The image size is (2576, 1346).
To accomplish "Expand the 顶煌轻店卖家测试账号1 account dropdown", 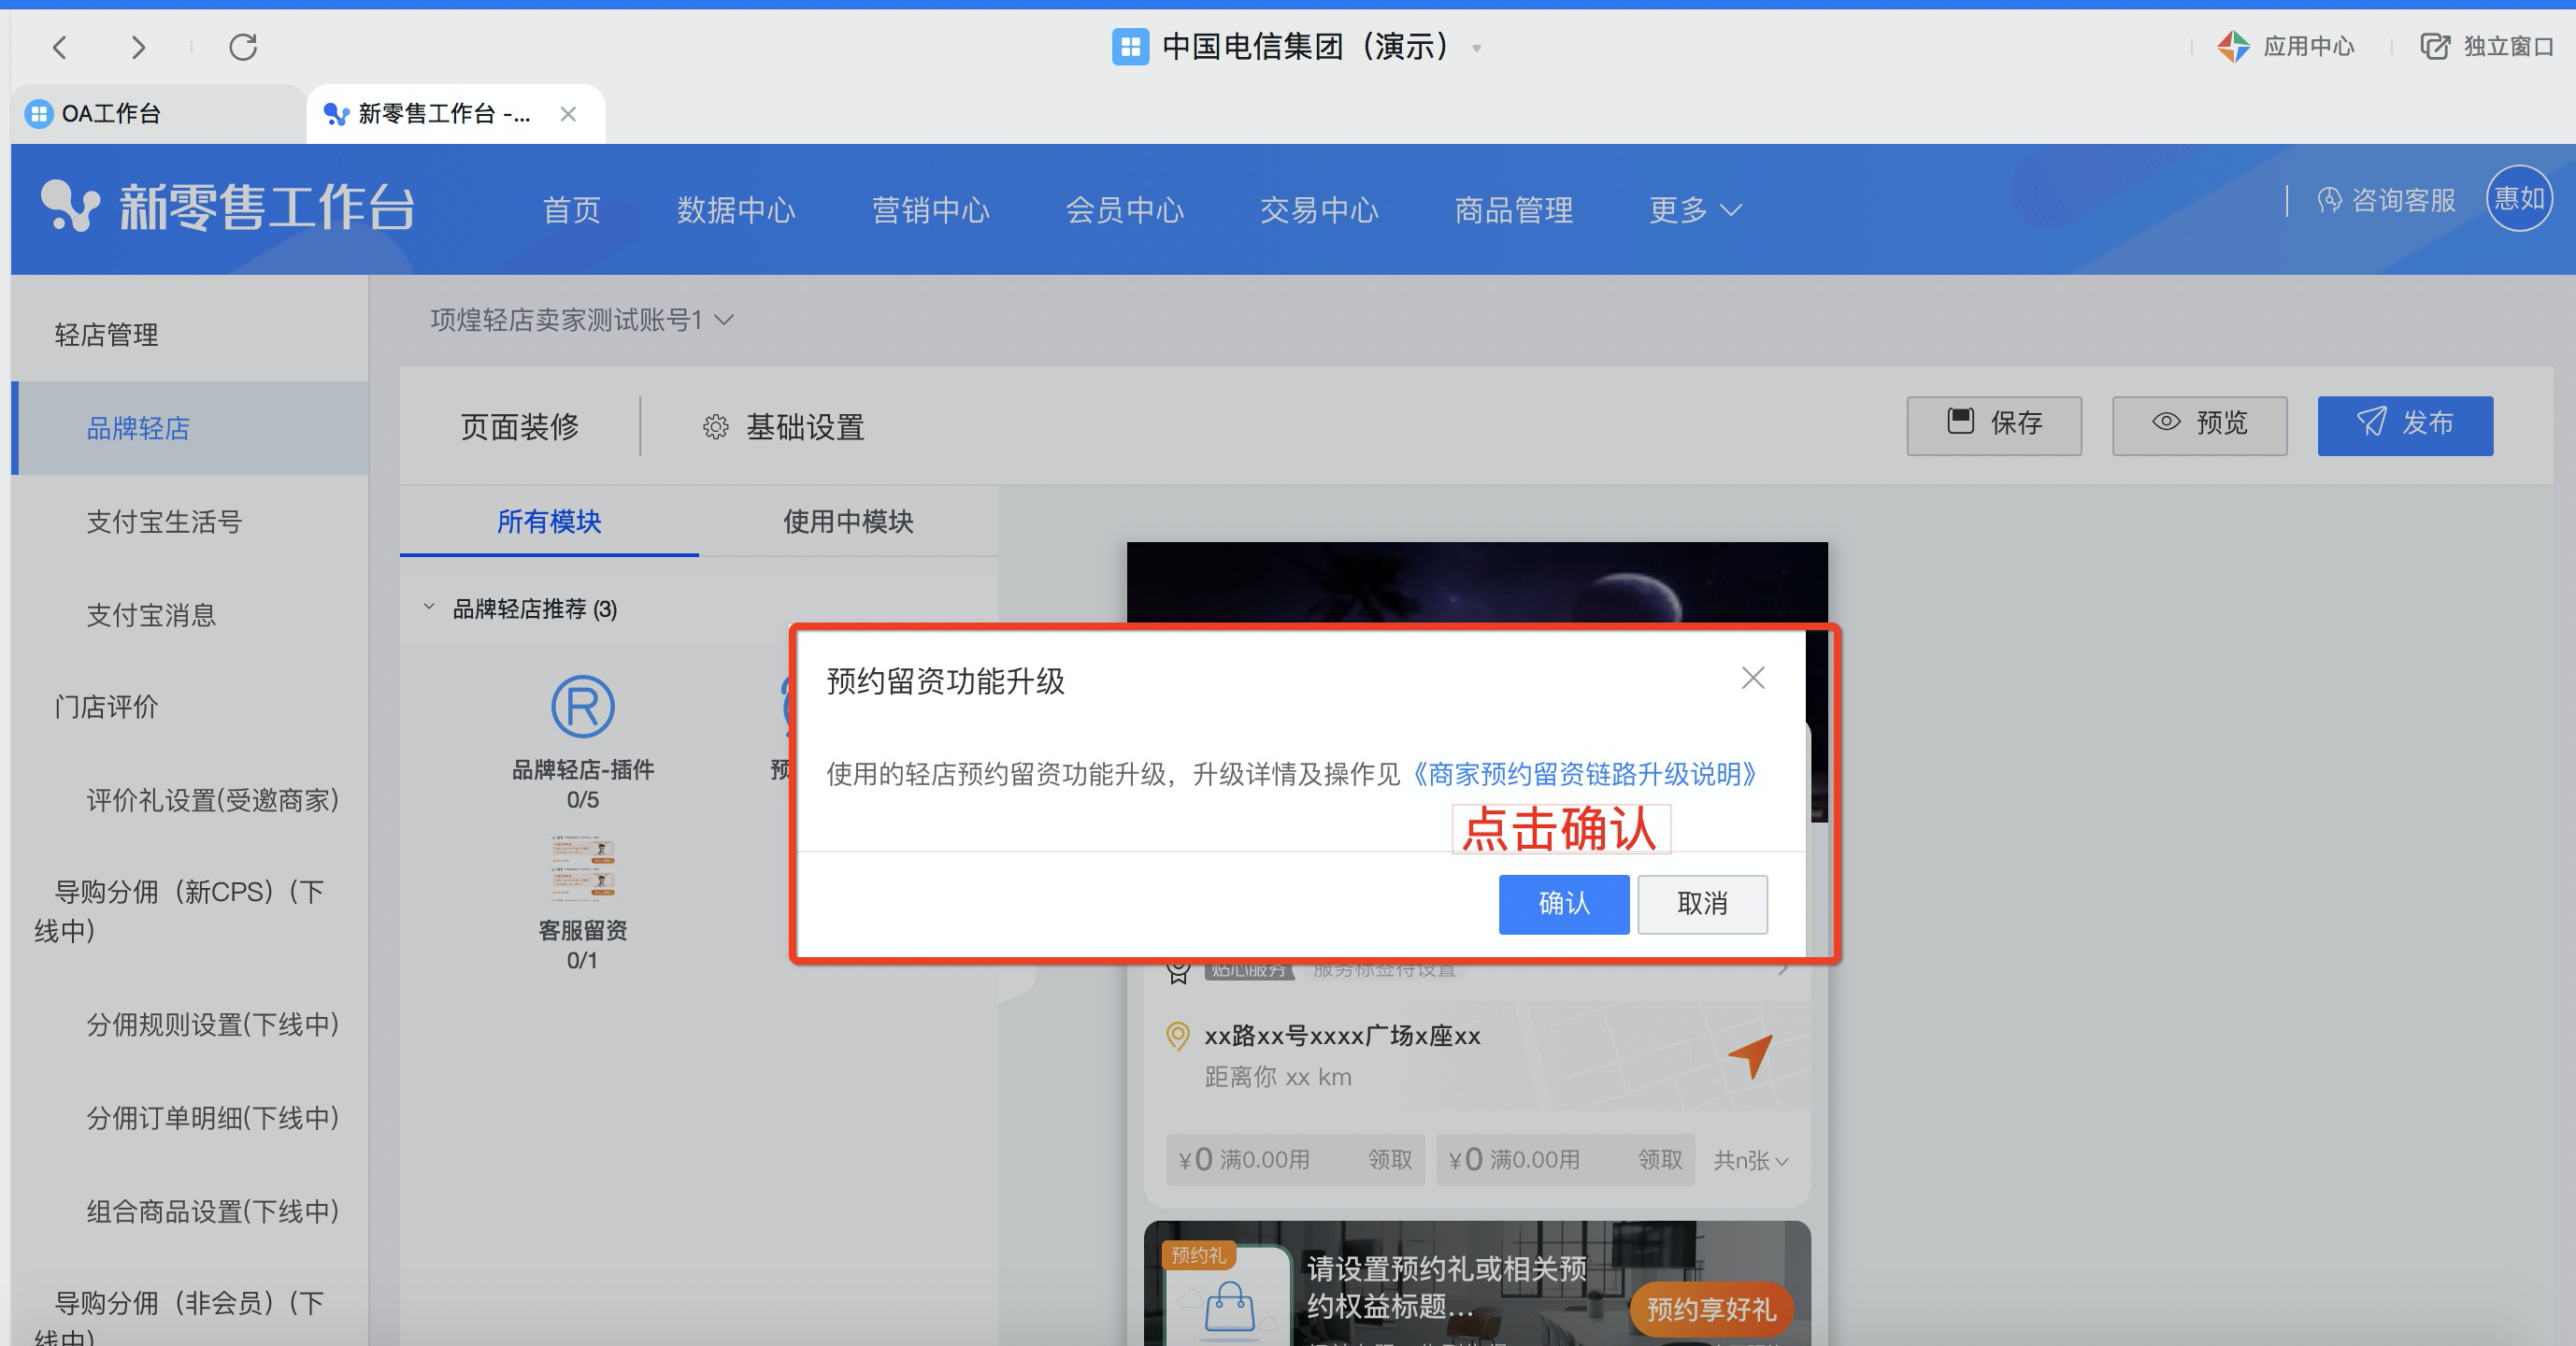I will 582,320.
